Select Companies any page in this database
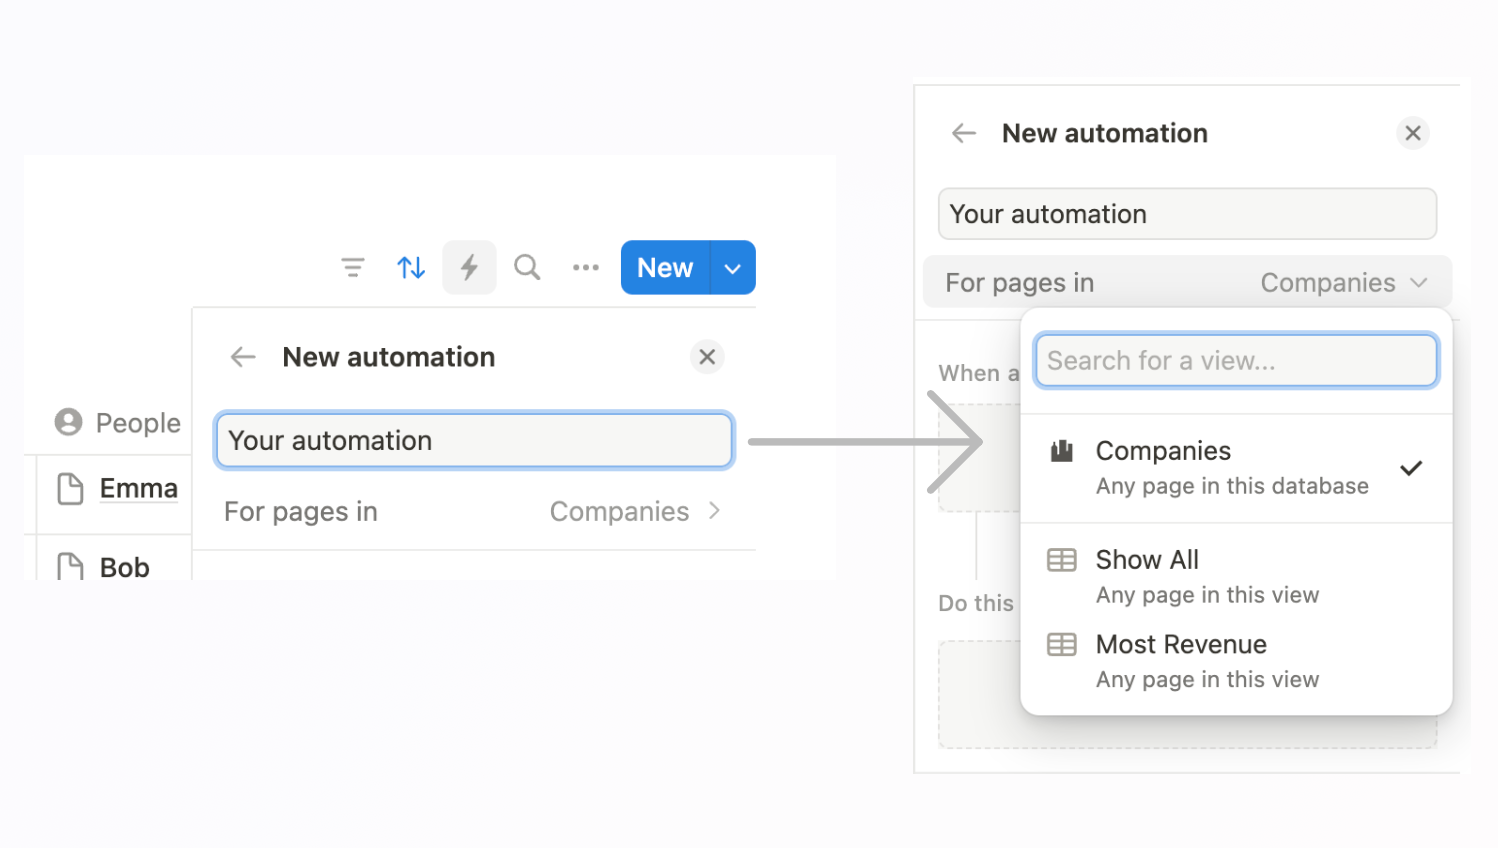Viewport: 1498px width, 848px height. click(x=1236, y=468)
